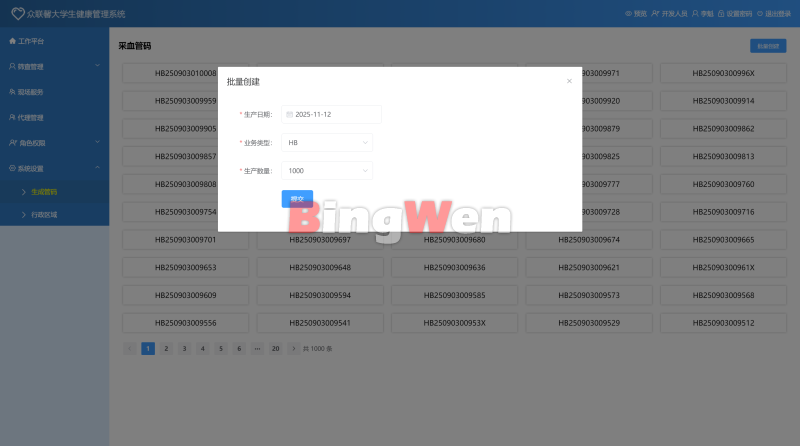Click the 退出登录 logout icon

(760, 14)
